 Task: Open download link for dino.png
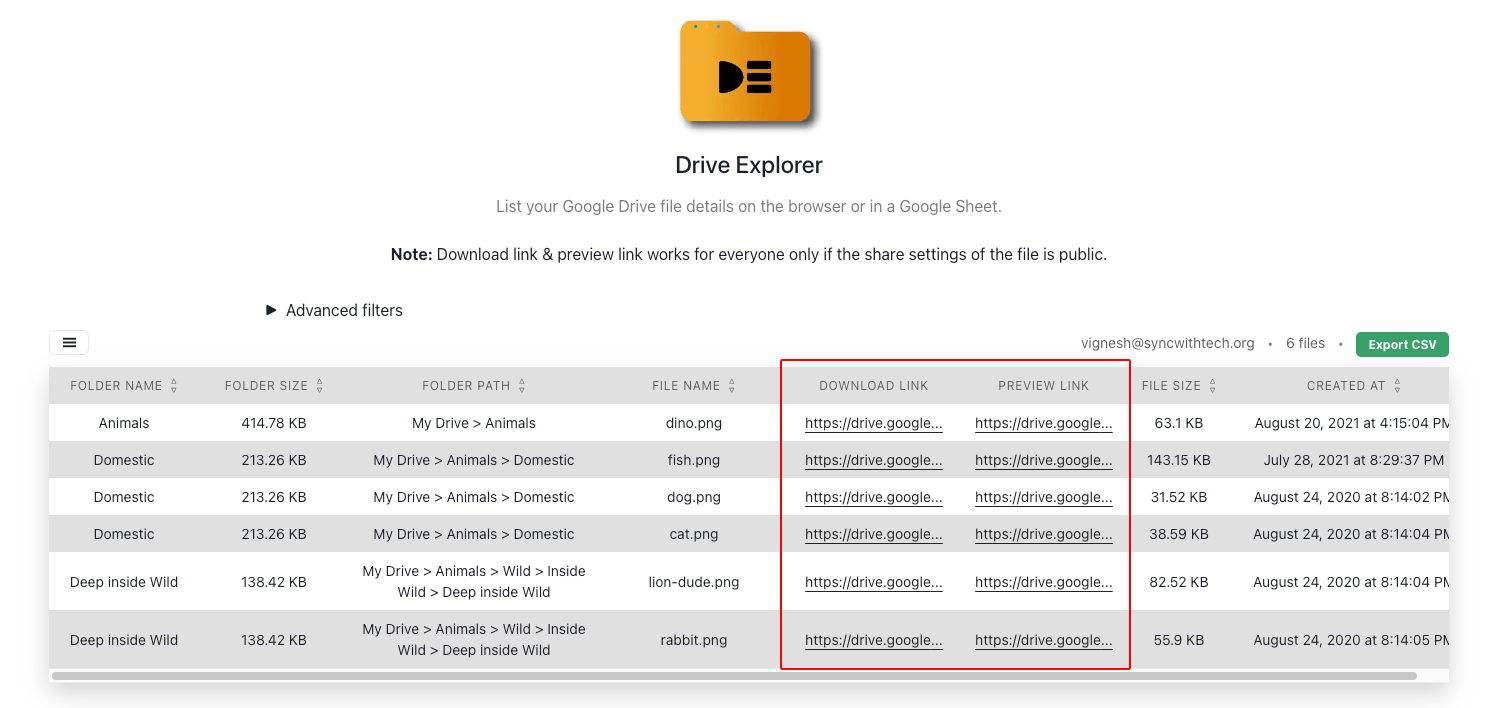[874, 423]
